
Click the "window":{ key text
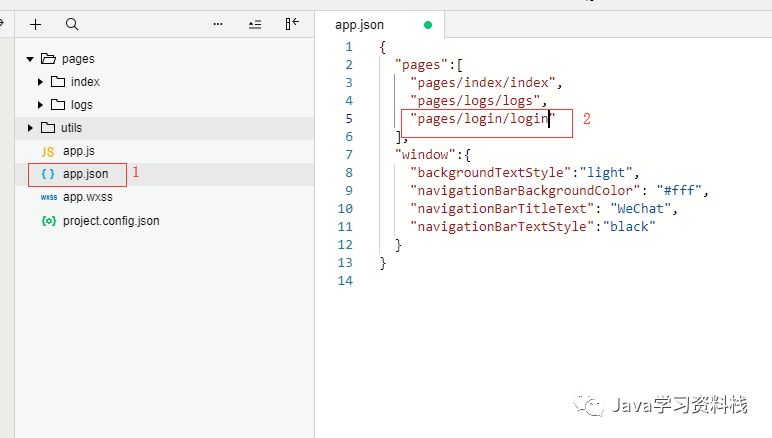tap(433, 155)
